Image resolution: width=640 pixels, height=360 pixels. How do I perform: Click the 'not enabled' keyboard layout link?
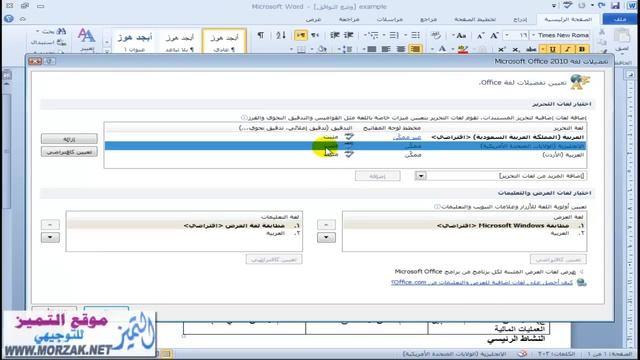click(407, 137)
